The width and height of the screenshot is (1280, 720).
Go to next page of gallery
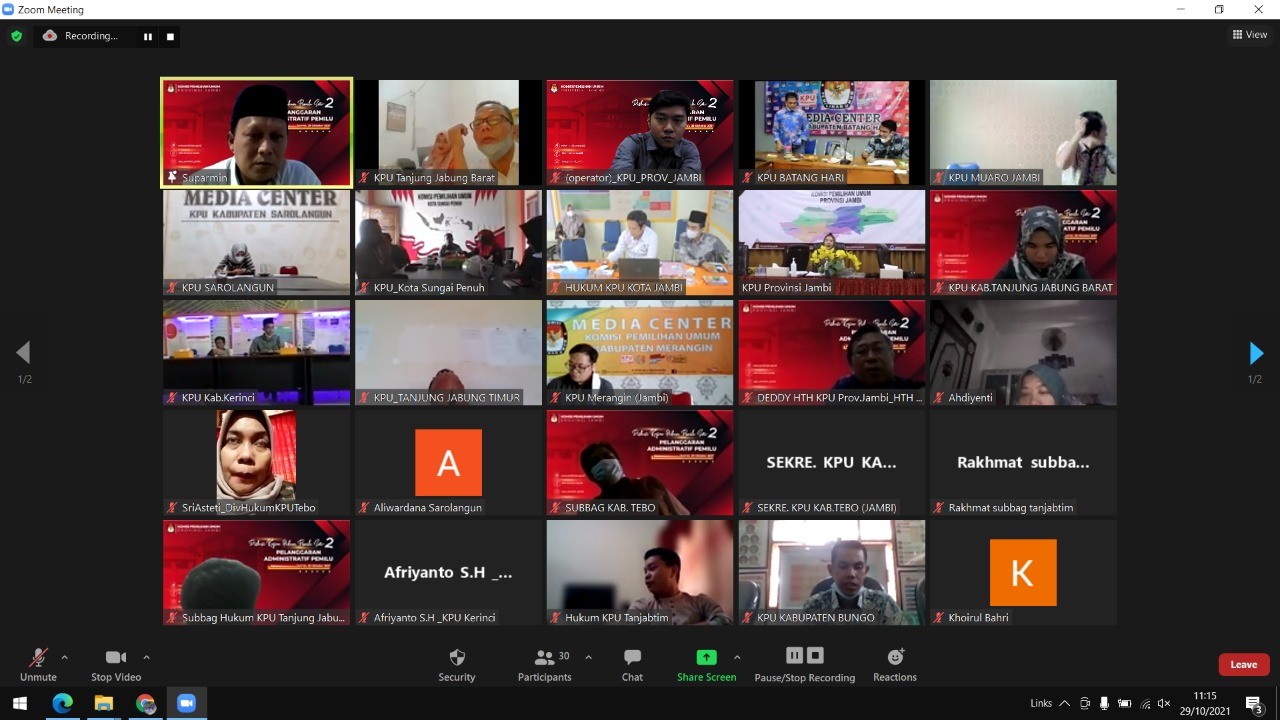point(1256,353)
